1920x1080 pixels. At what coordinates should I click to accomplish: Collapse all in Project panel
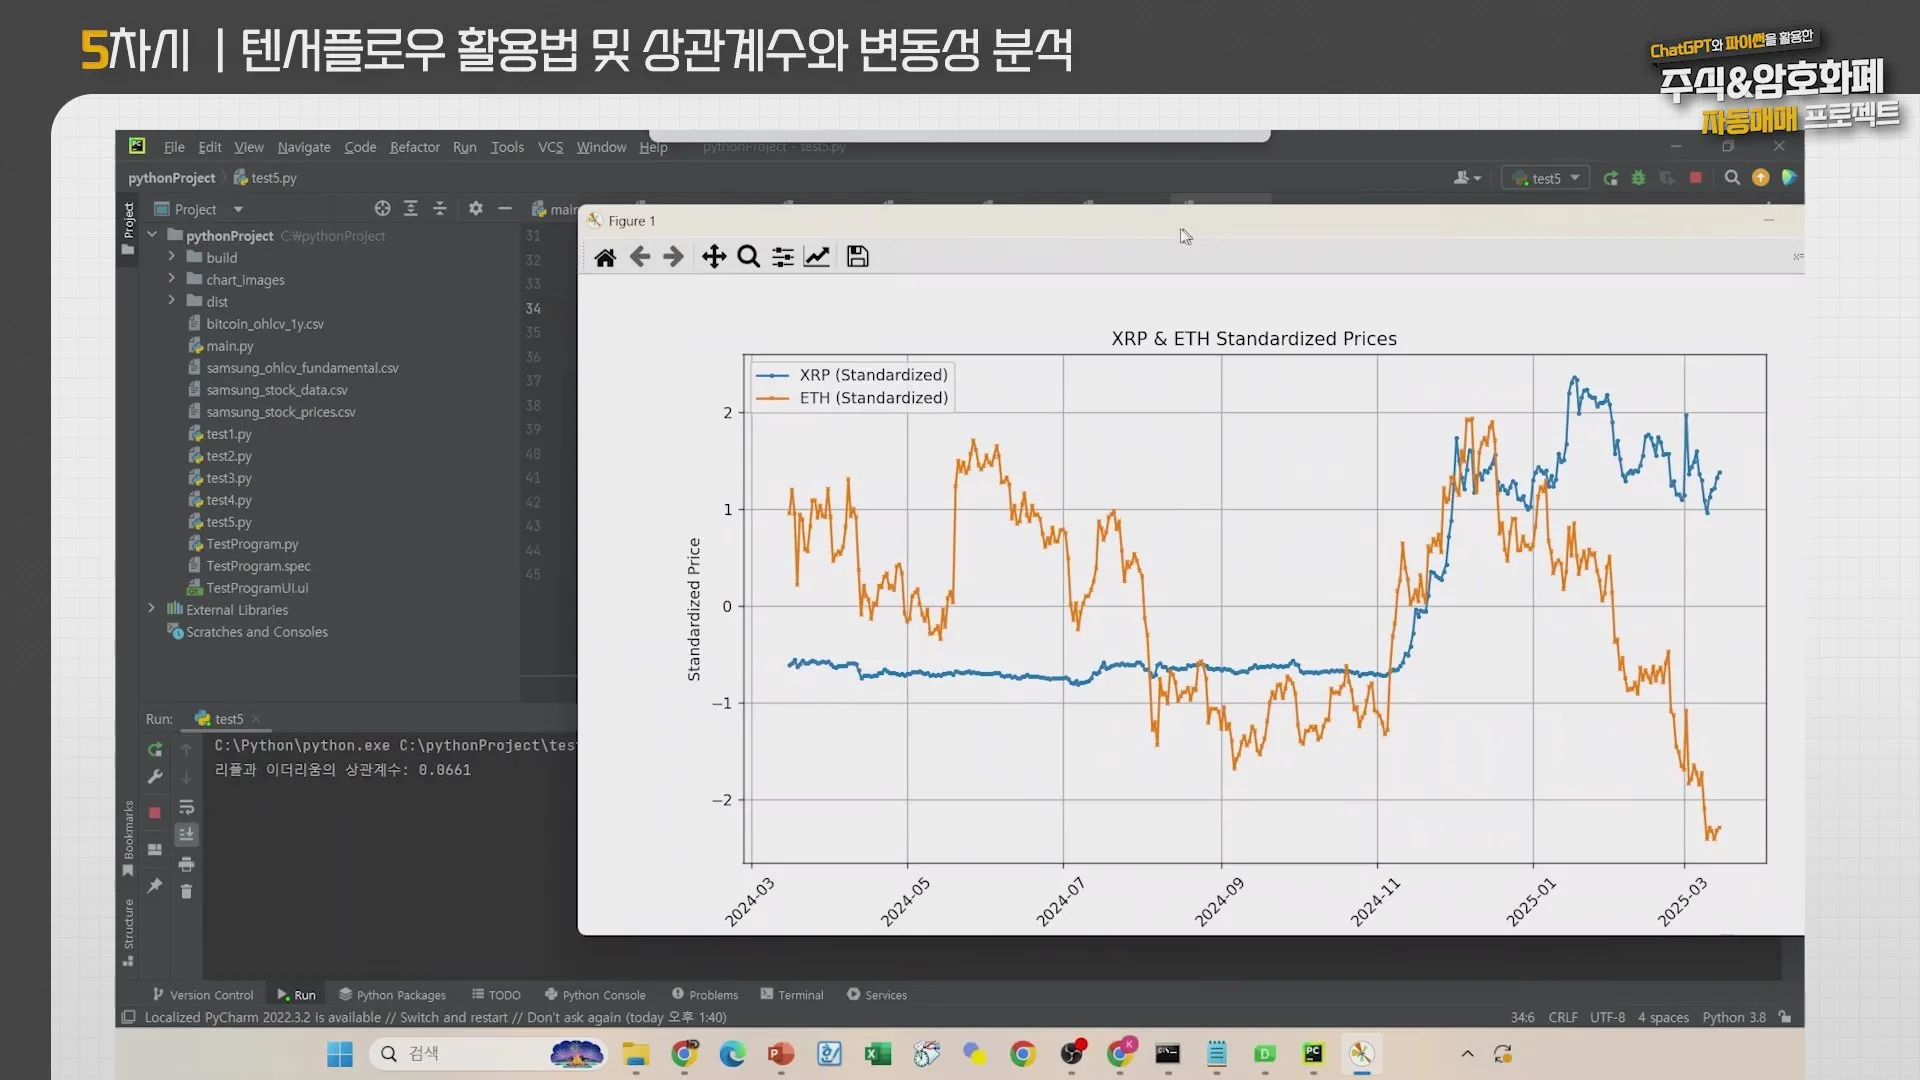[439, 208]
